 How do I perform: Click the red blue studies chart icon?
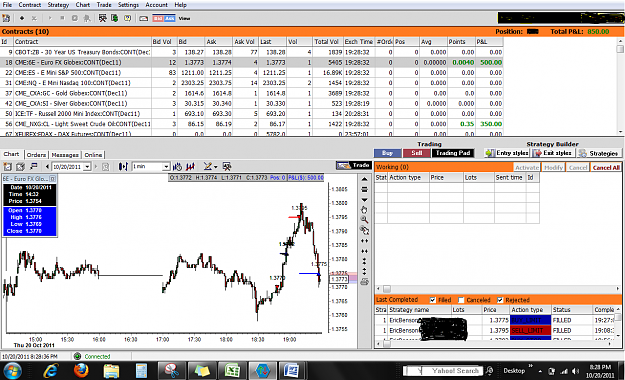pos(191,166)
